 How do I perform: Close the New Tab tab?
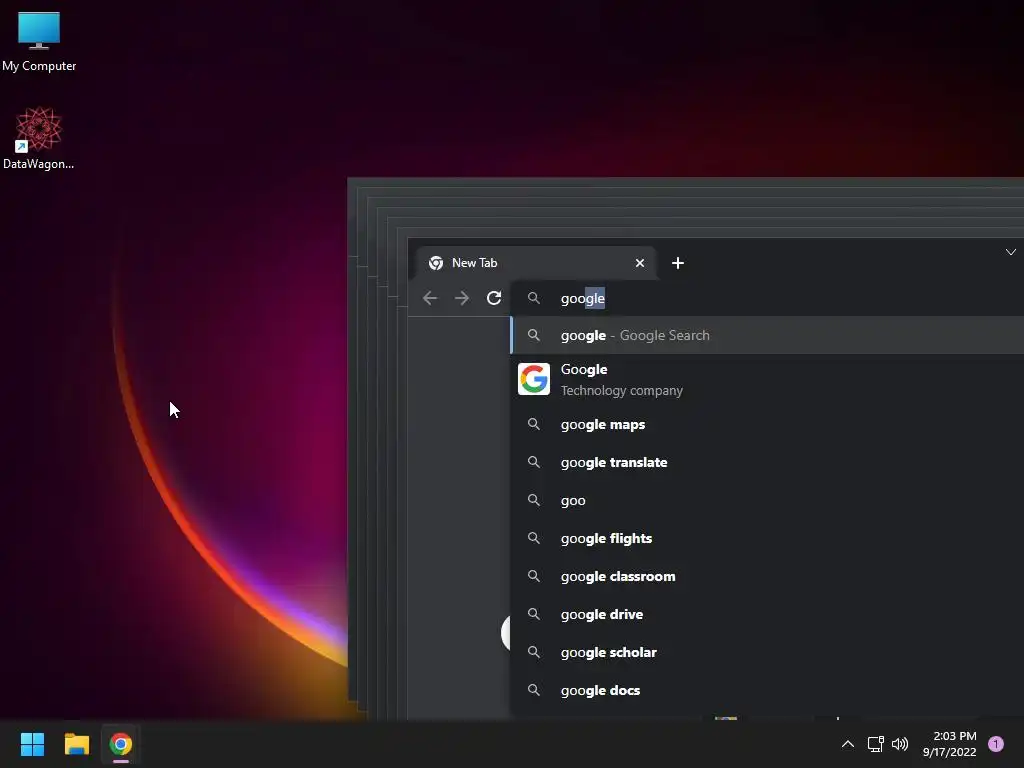(640, 263)
